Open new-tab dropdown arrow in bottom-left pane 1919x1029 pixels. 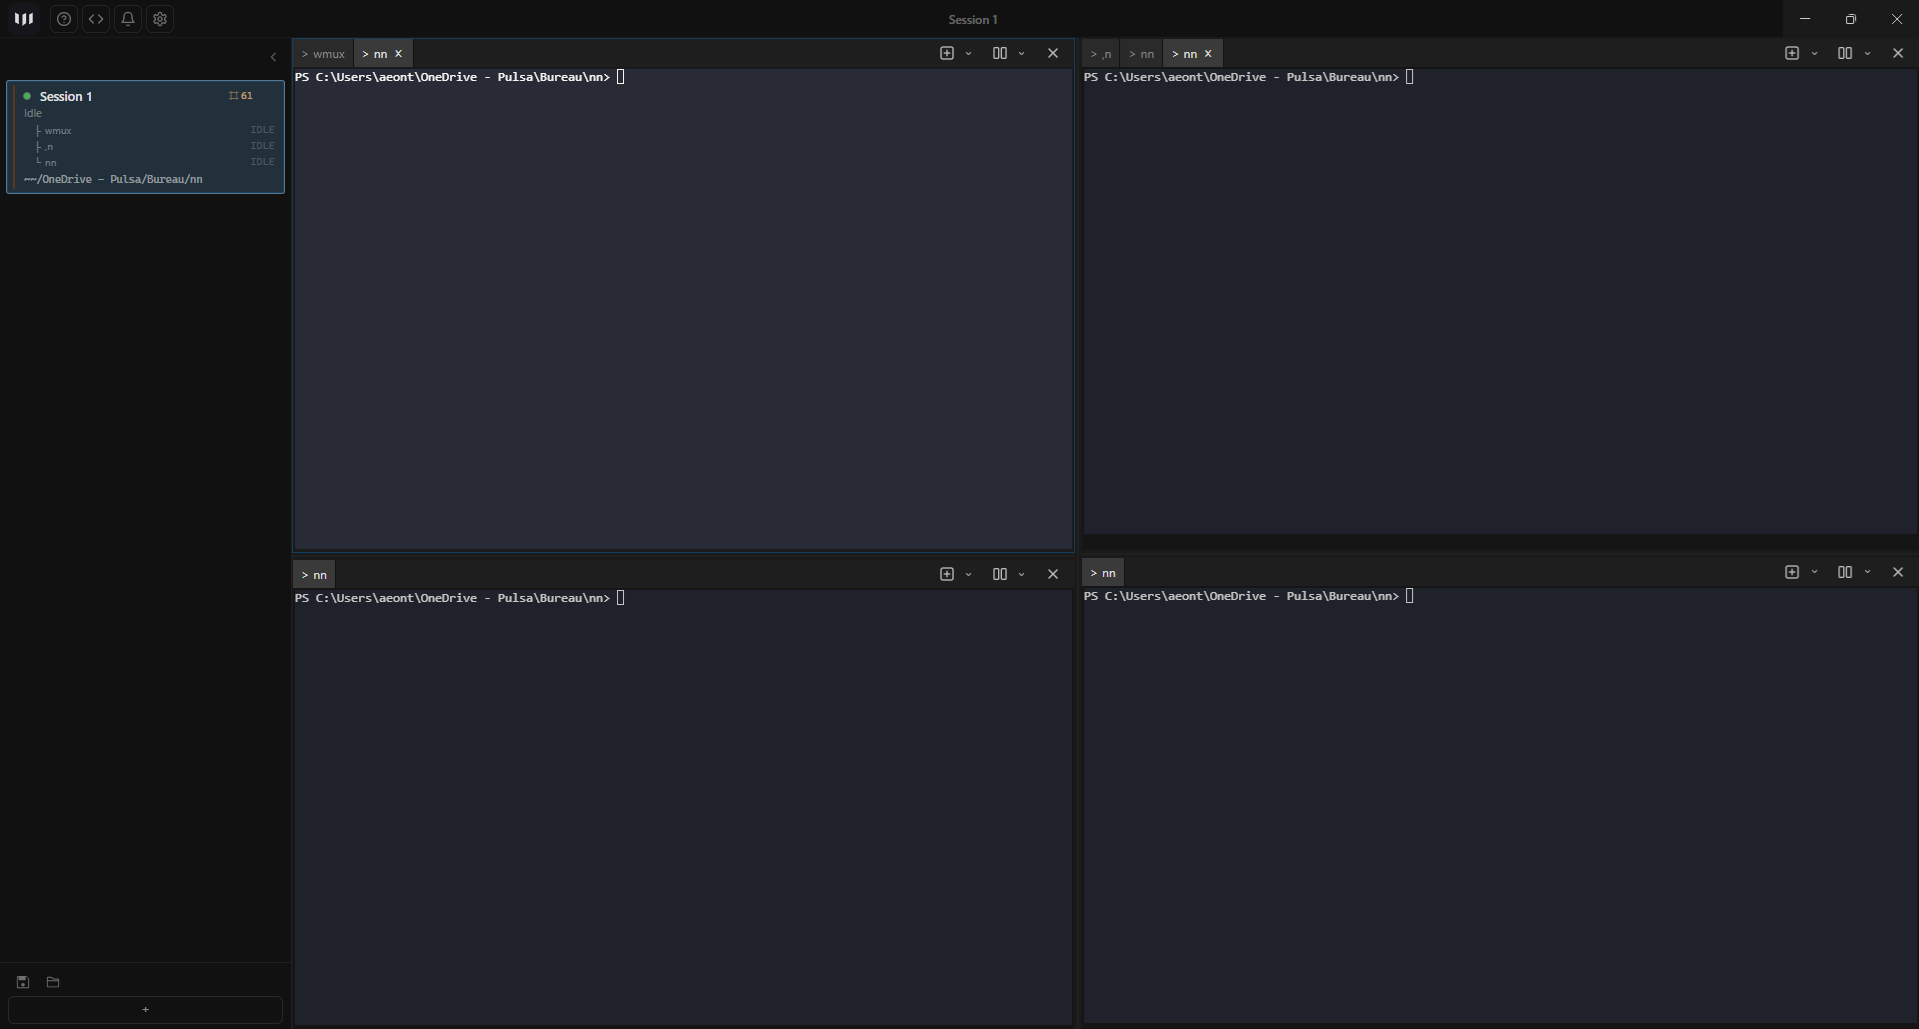tap(968, 574)
